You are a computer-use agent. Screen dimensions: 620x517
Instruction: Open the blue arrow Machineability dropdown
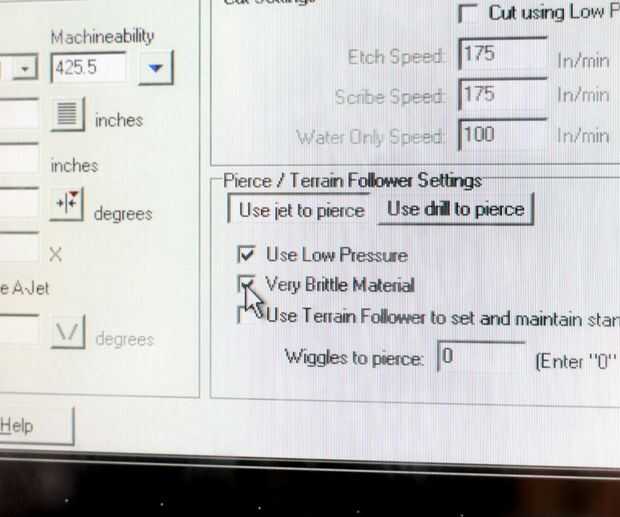[155, 68]
